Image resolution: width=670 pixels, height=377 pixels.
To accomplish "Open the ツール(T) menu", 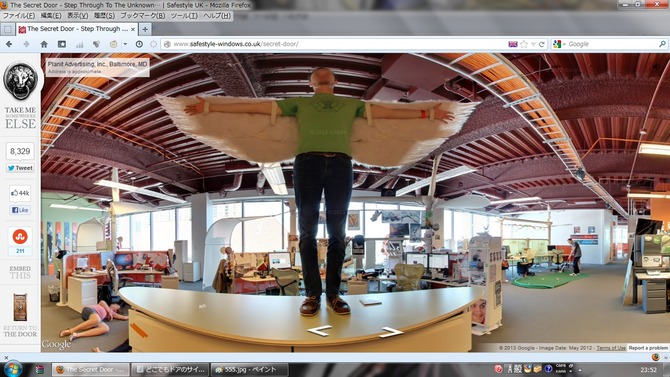I will coord(184,15).
